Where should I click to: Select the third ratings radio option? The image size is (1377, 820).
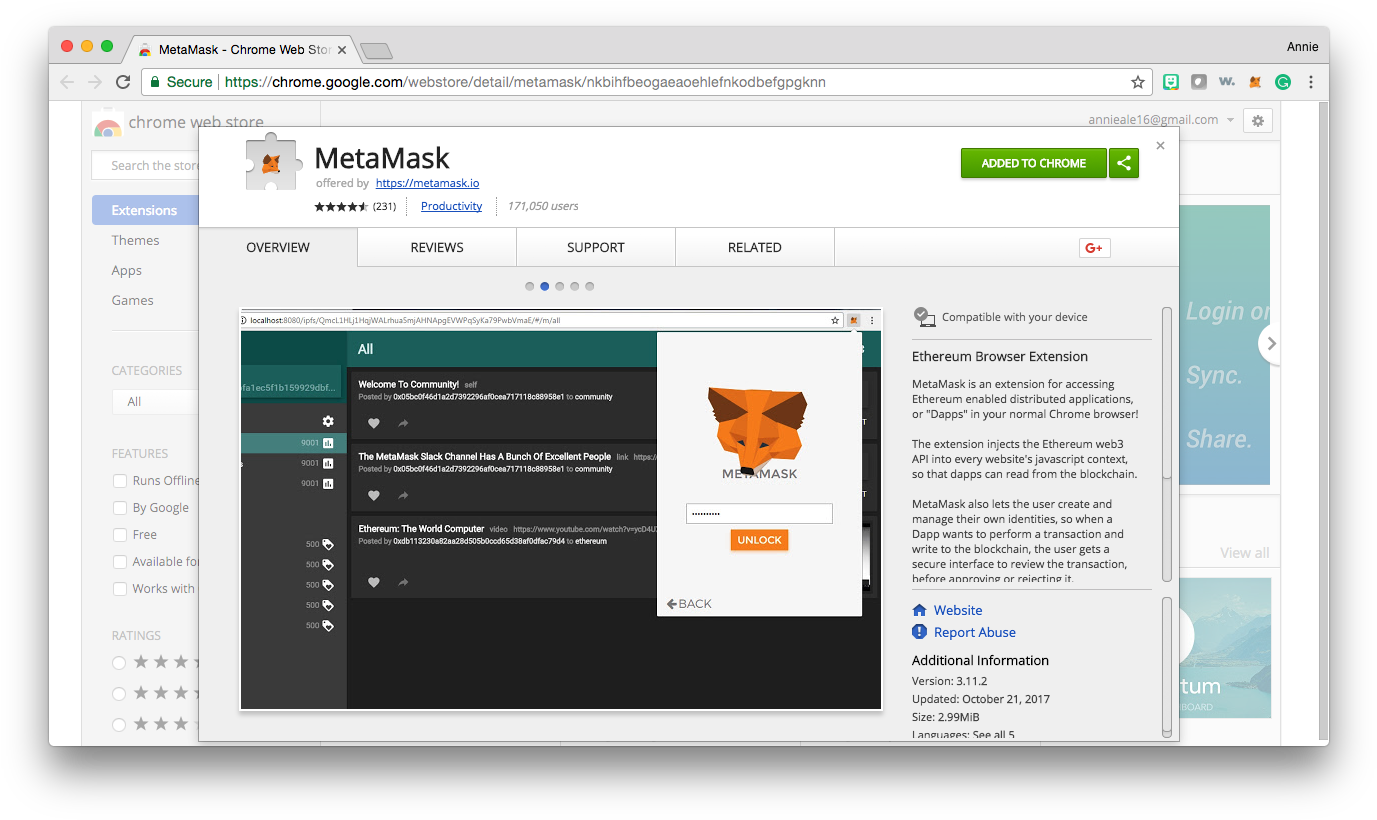point(119,724)
